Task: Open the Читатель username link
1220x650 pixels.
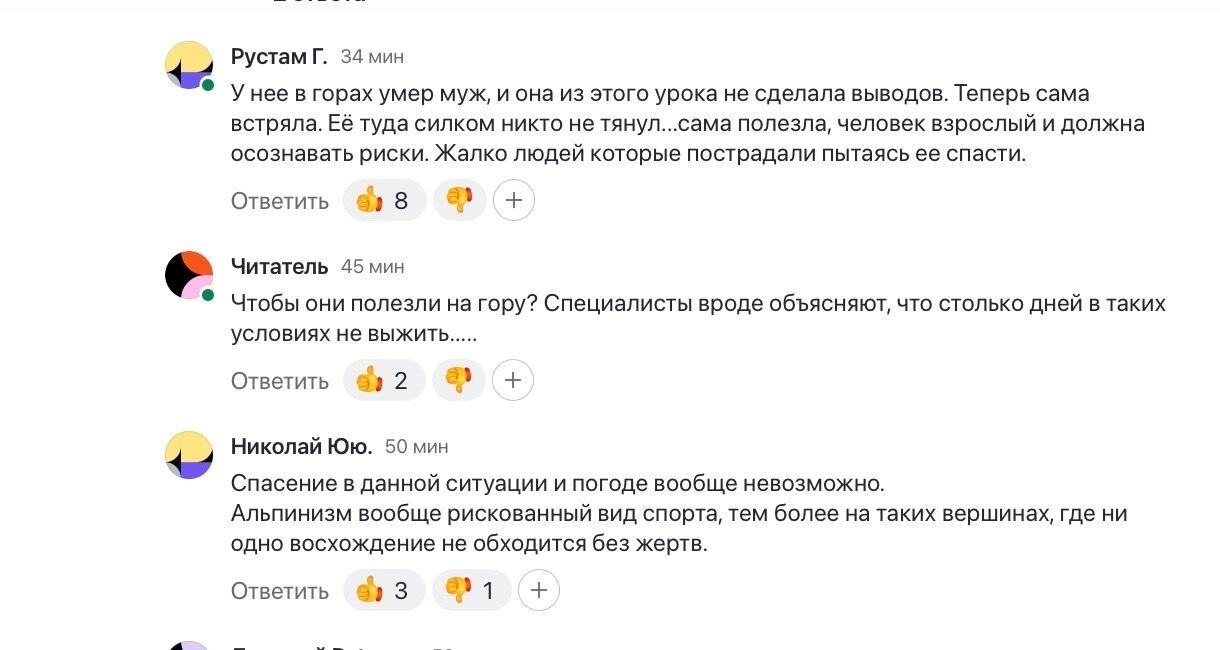Action: tap(279, 266)
